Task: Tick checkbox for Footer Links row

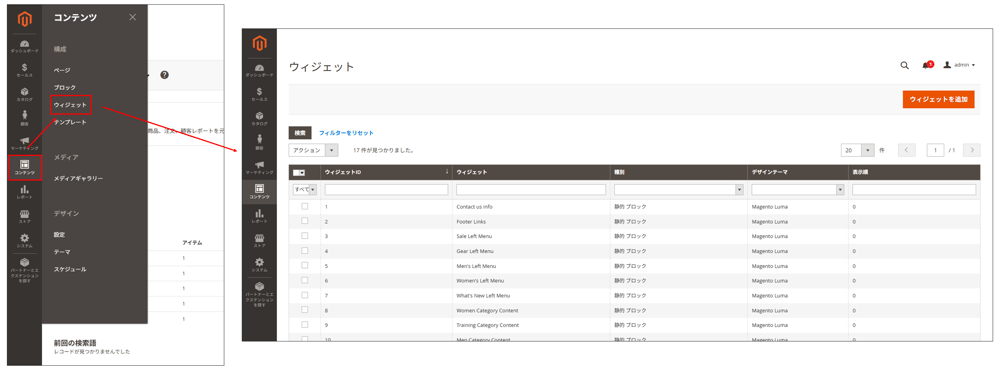Action: 305,221
